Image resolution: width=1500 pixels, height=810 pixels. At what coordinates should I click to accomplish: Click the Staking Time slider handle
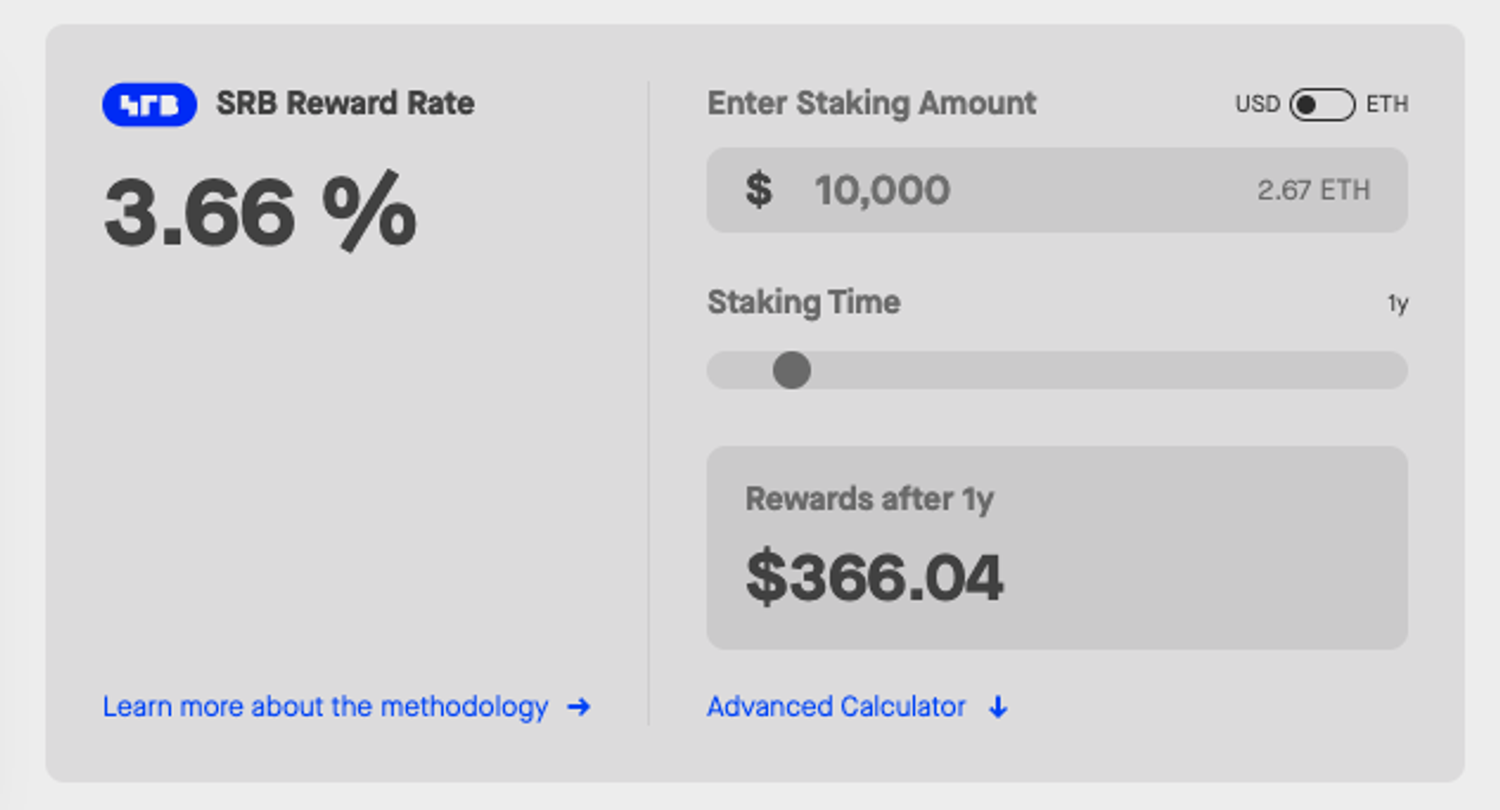click(791, 370)
